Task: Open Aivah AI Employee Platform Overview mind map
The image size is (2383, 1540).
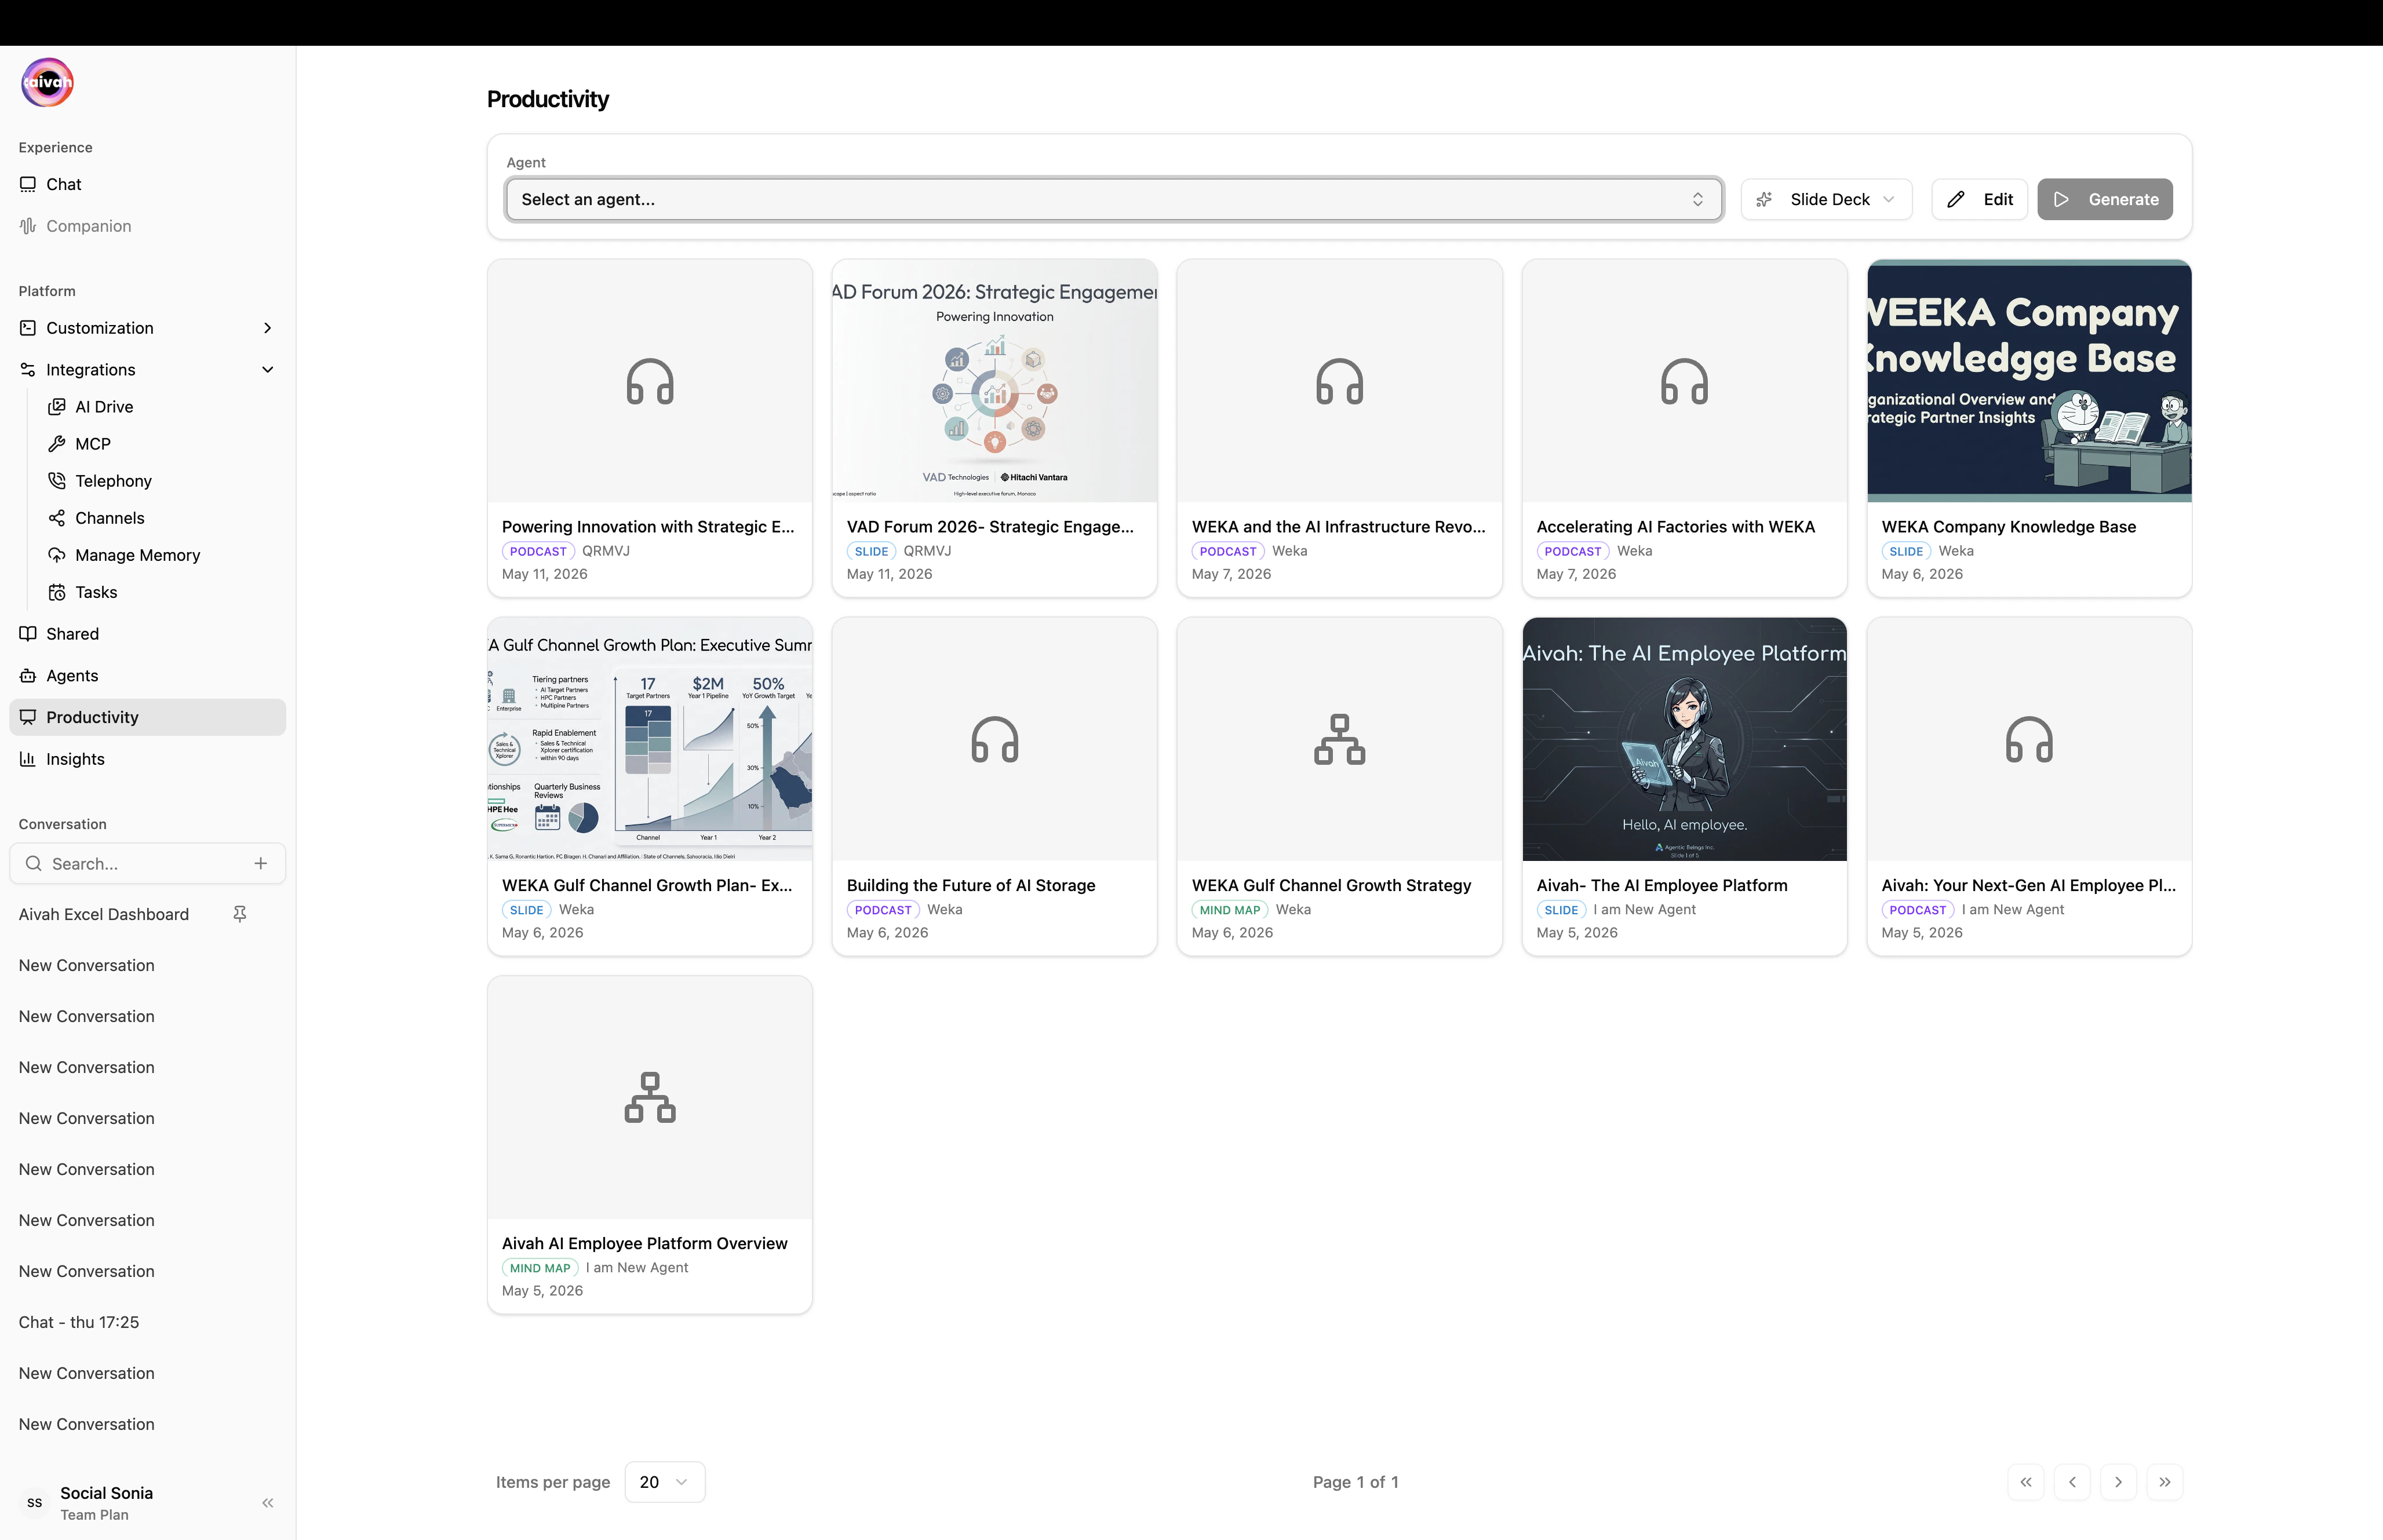Action: [x=650, y=1145]
